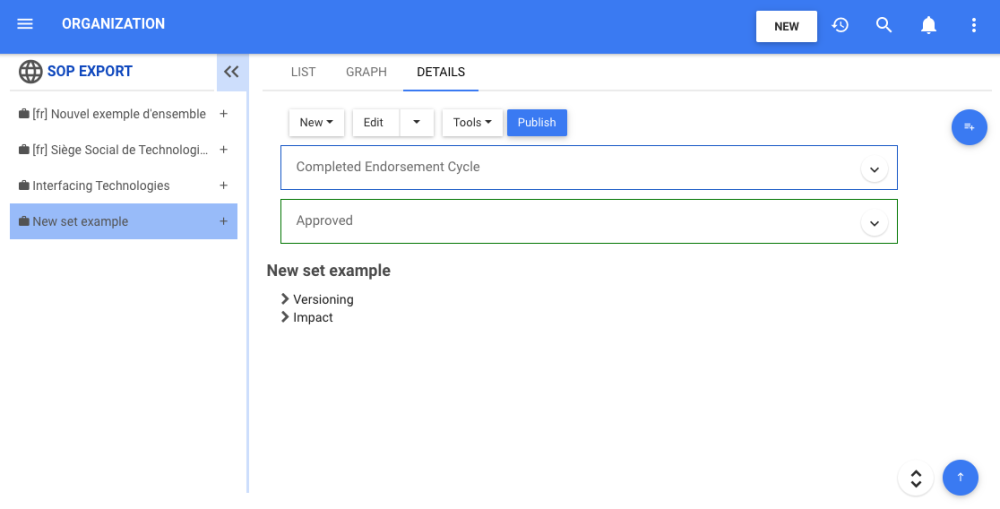Screen dimensions: 1000x509
Task: Open the history clock icon
Action: (840, 25)
